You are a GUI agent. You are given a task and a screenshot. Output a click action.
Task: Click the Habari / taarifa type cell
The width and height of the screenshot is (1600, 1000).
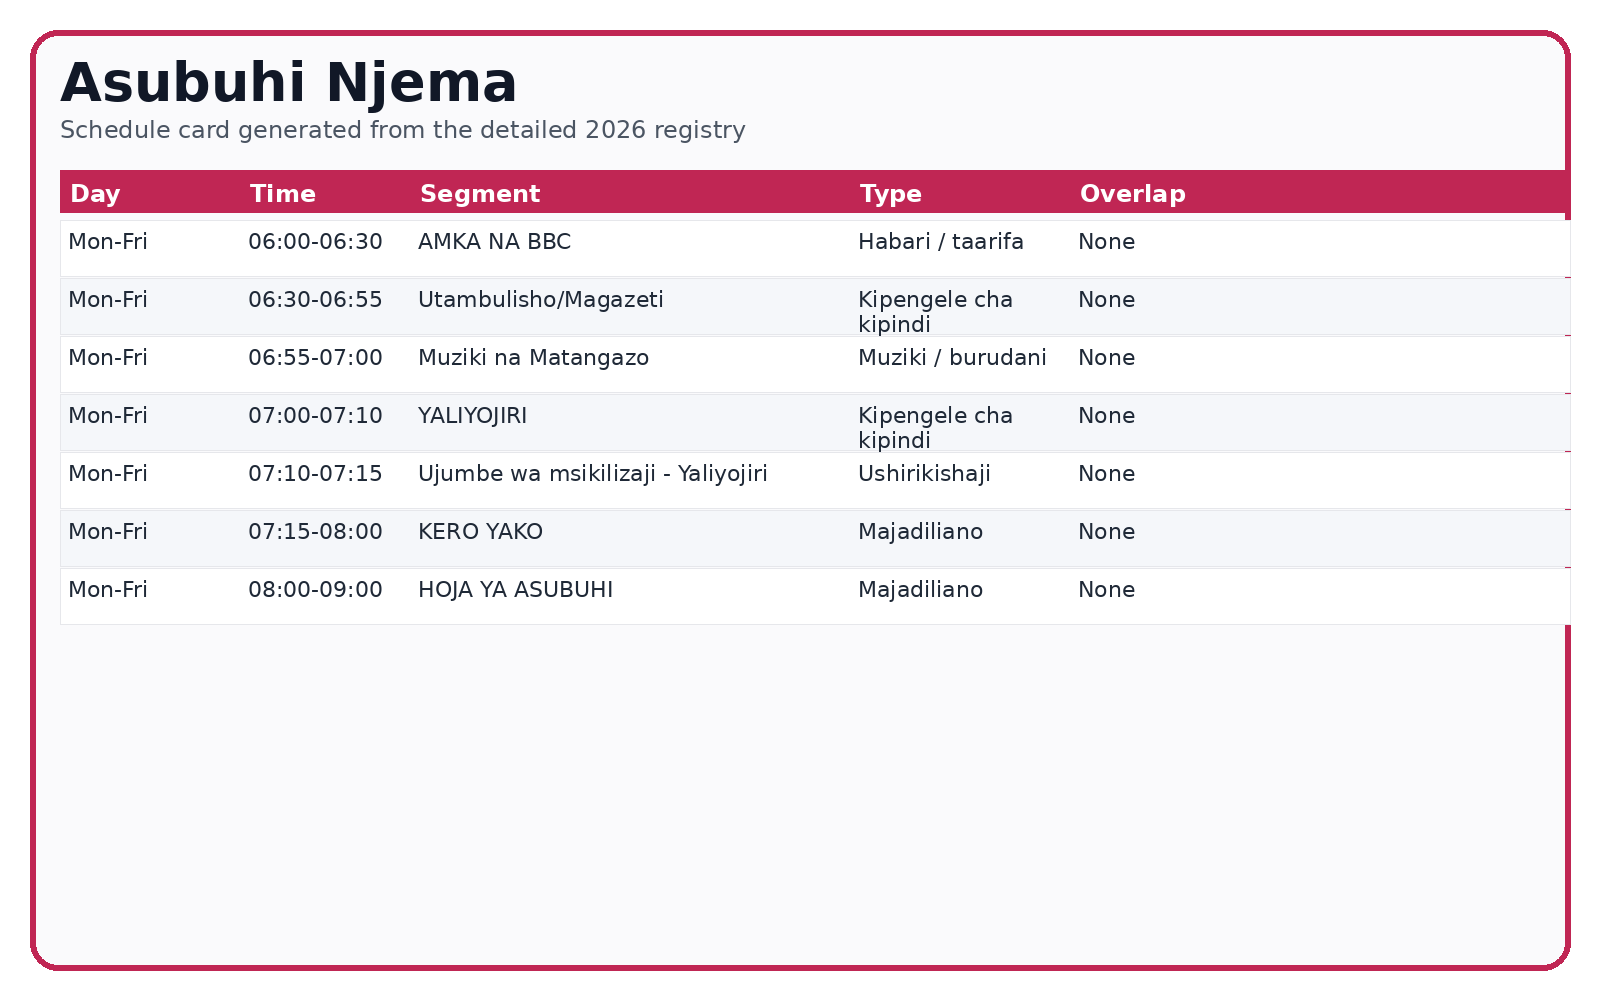pyautogui.click(x=940, y=242)
